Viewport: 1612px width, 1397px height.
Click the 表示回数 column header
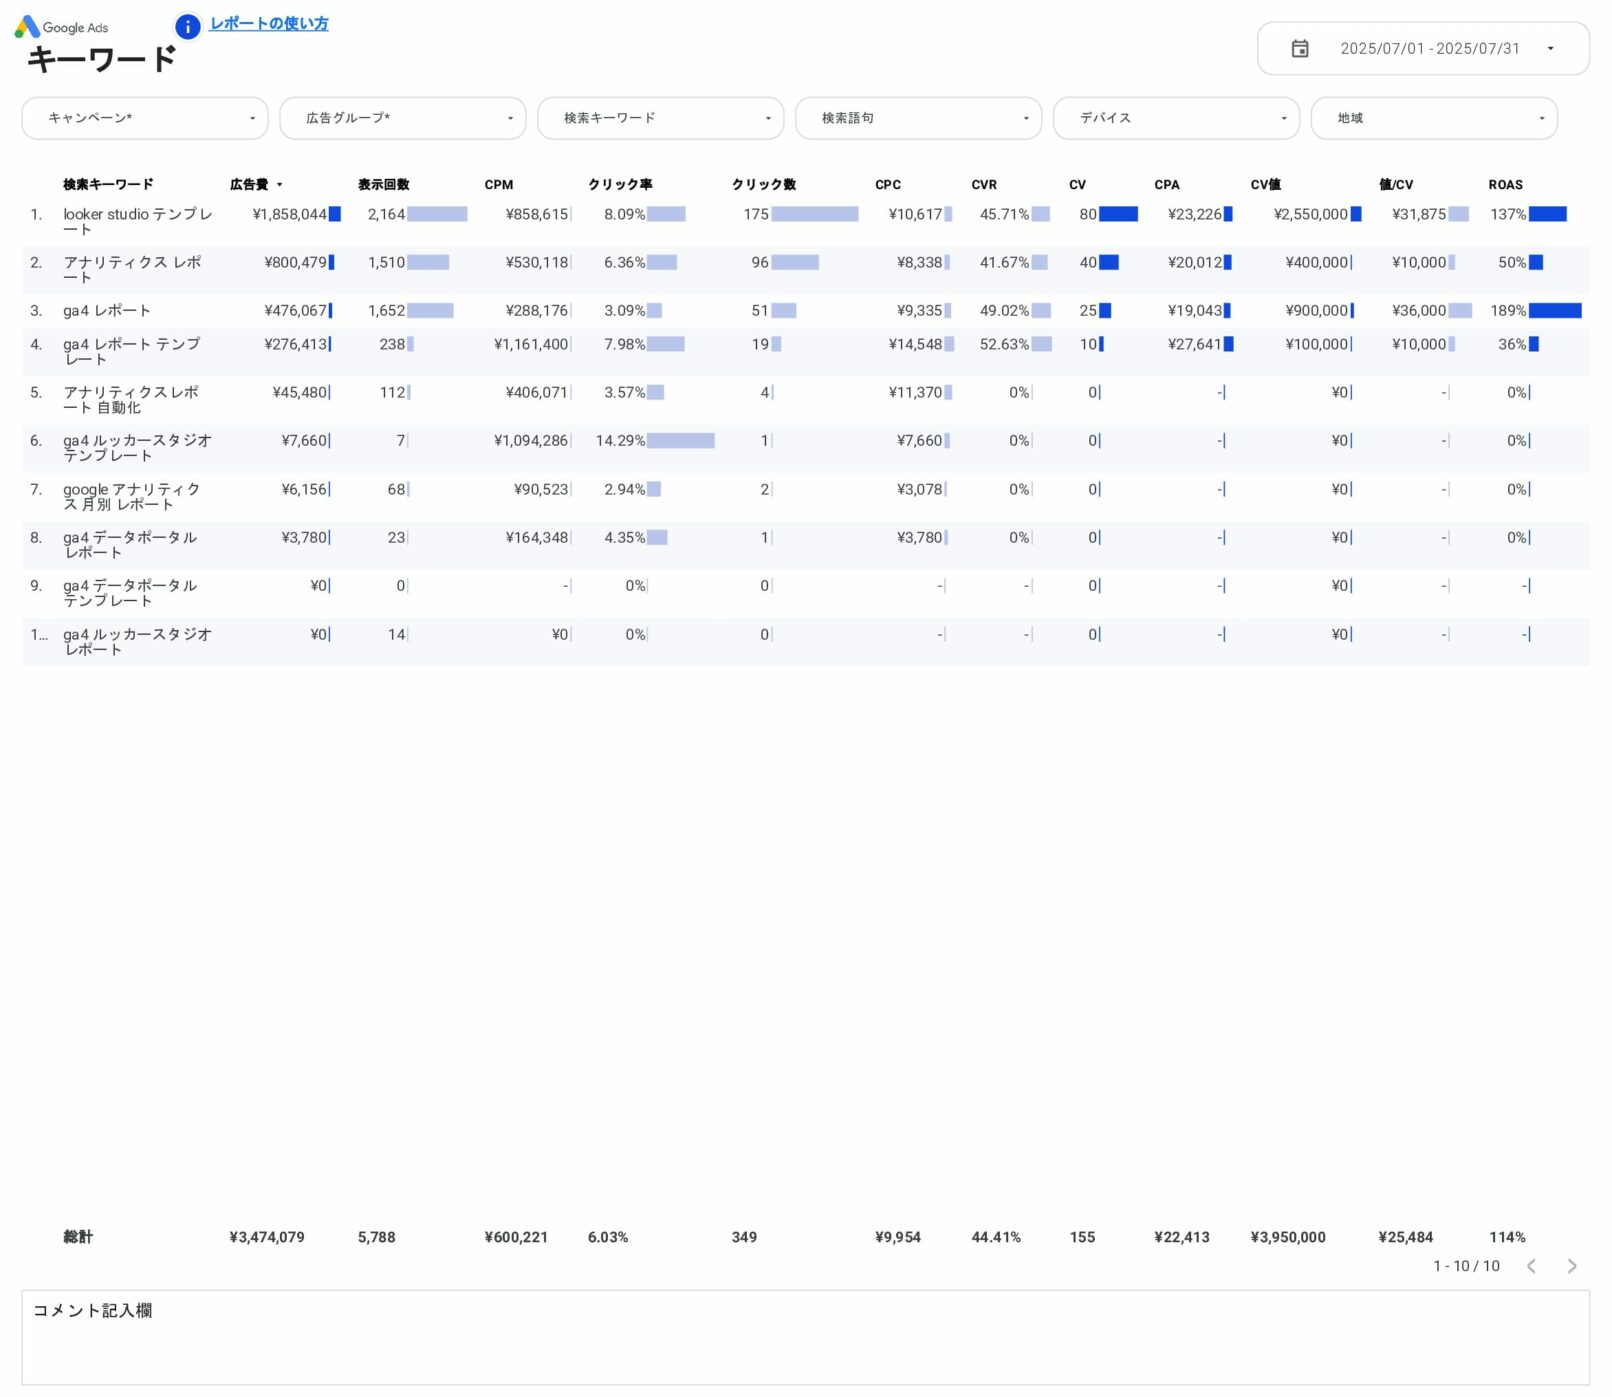[x=384, y=185]
